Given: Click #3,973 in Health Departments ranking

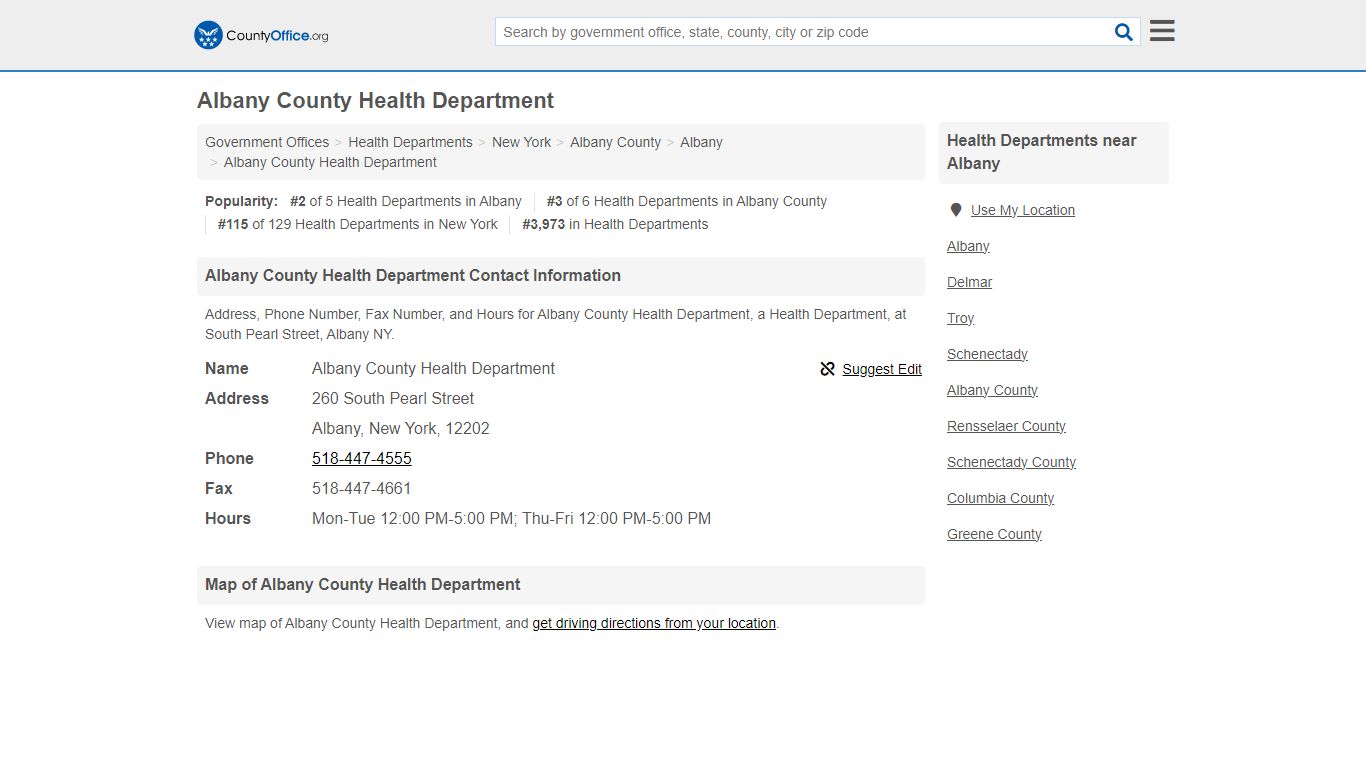Looking at the screenshot, I should click(615, 224).
